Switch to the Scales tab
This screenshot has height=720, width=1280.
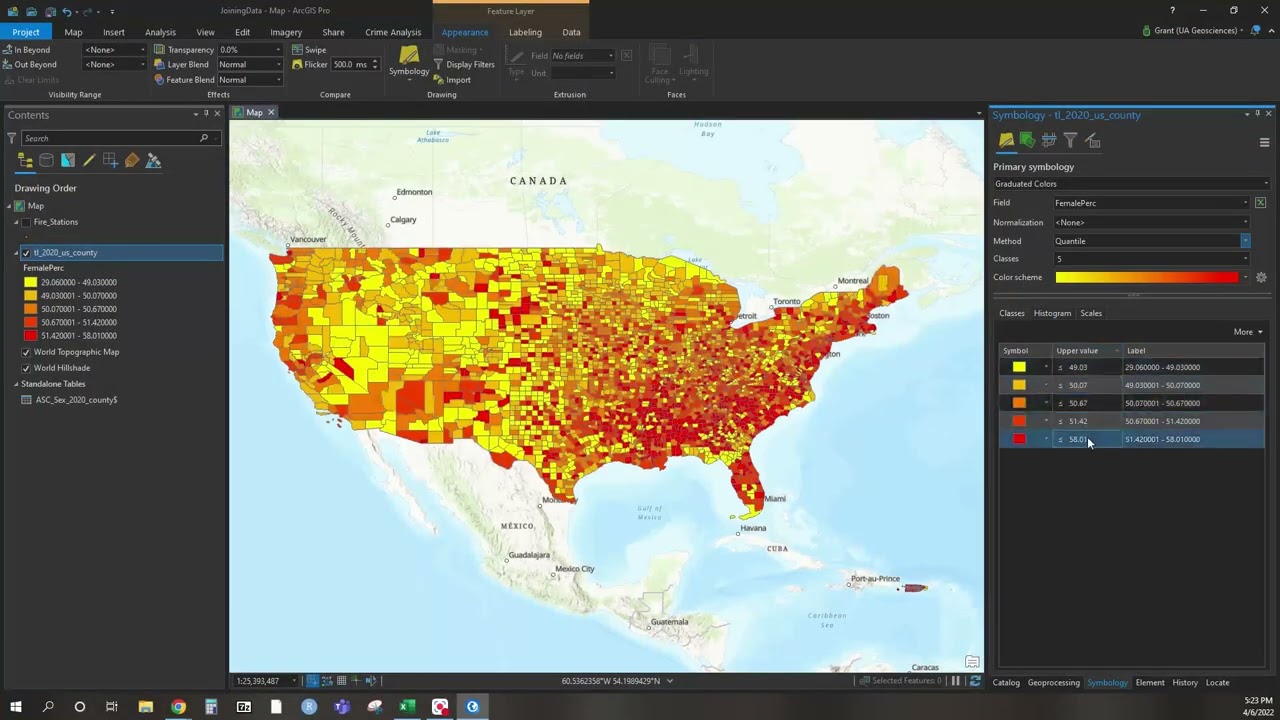point(1091,313)
